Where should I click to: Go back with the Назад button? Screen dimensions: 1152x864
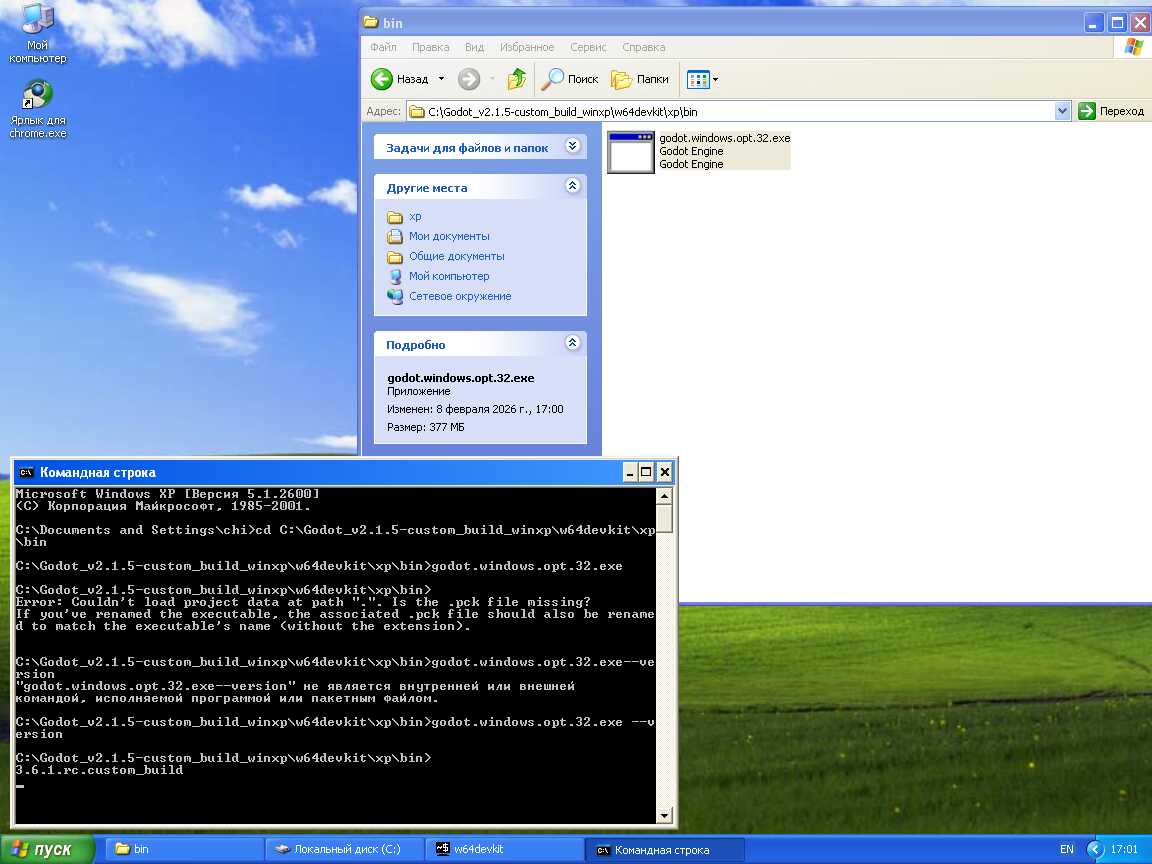click(x=400, y=79)
